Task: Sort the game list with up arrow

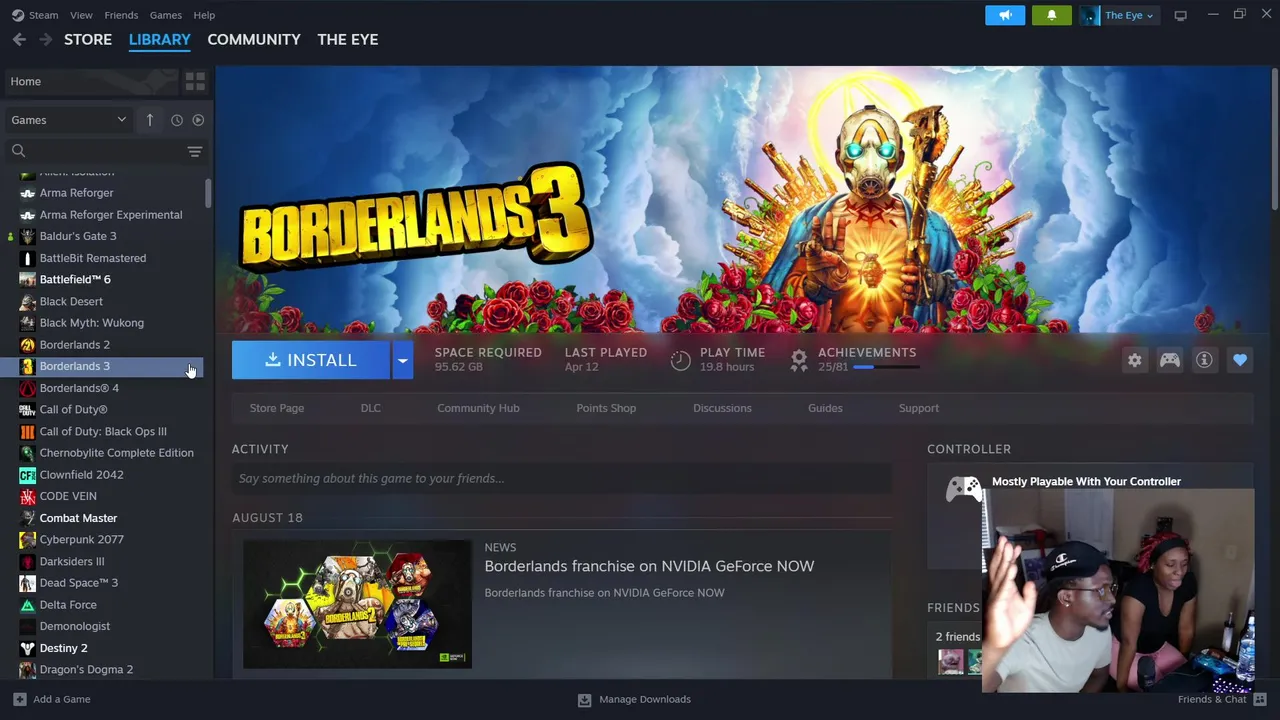Action: pos(150,120)
